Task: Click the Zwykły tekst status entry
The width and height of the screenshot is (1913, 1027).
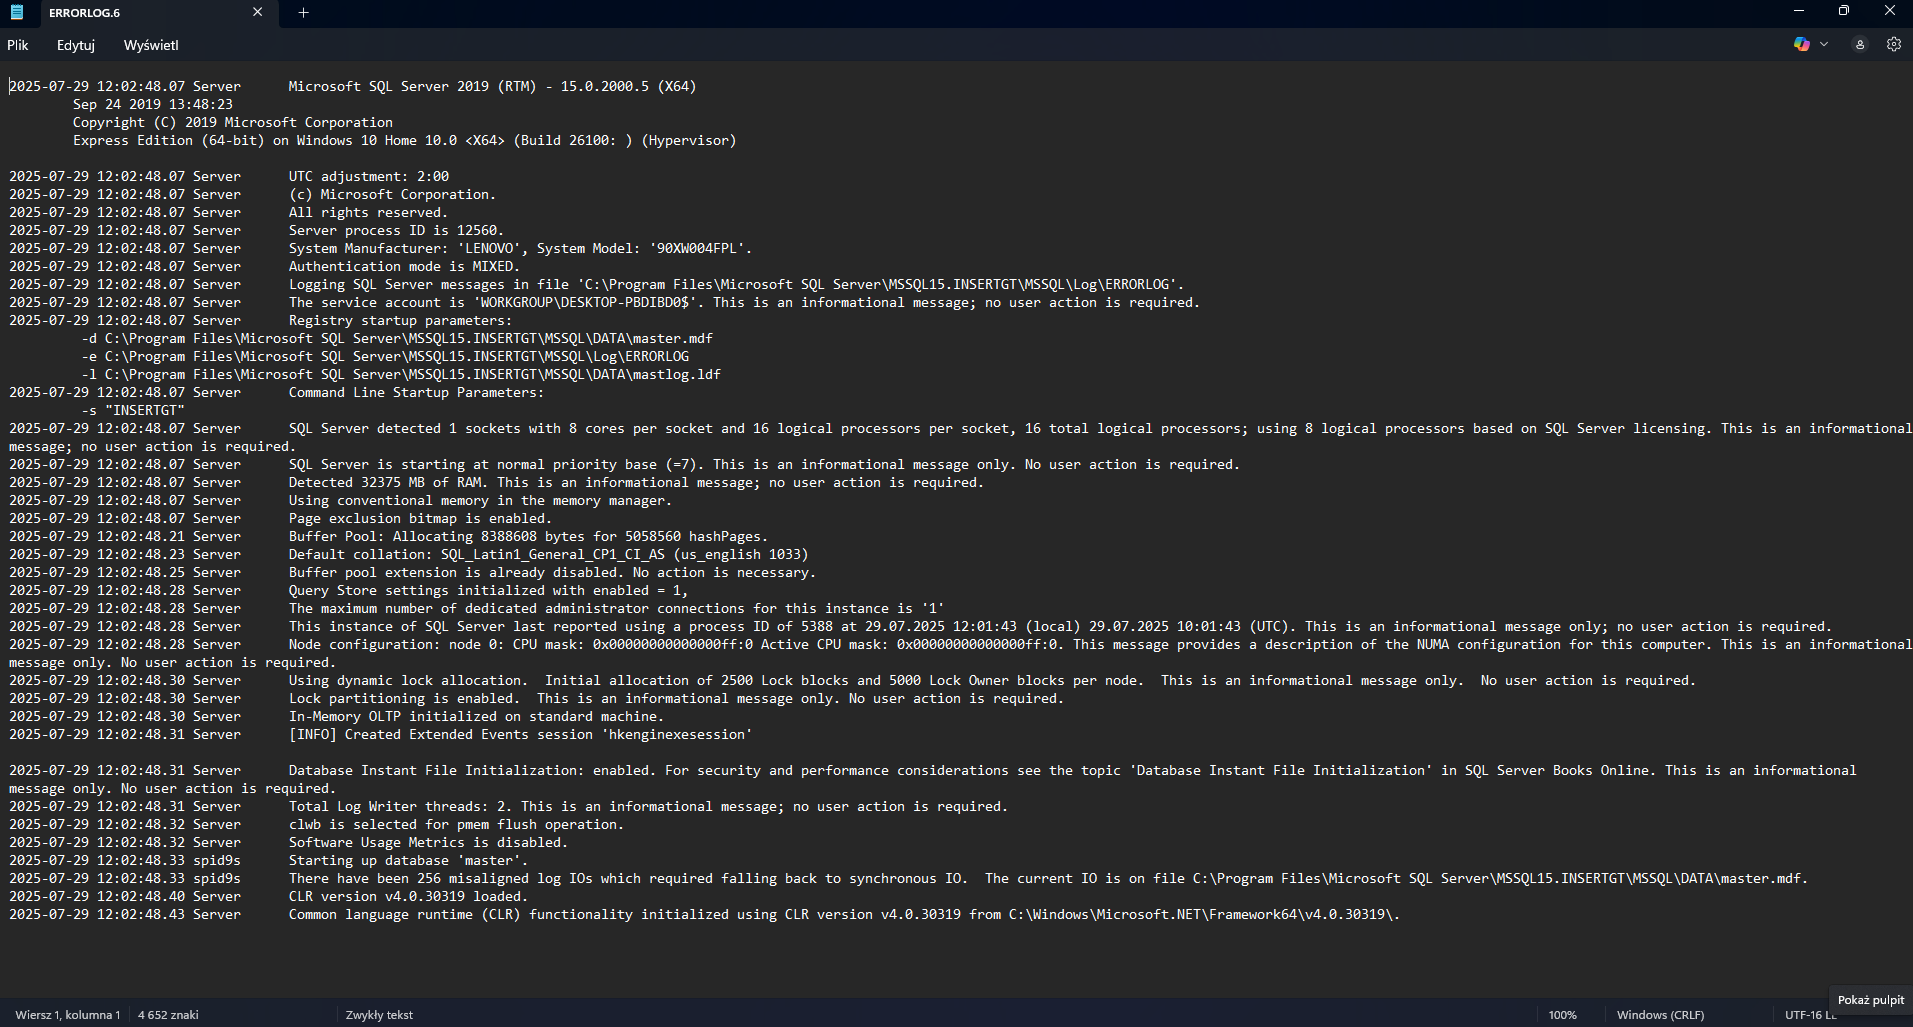Action: 379,1015
